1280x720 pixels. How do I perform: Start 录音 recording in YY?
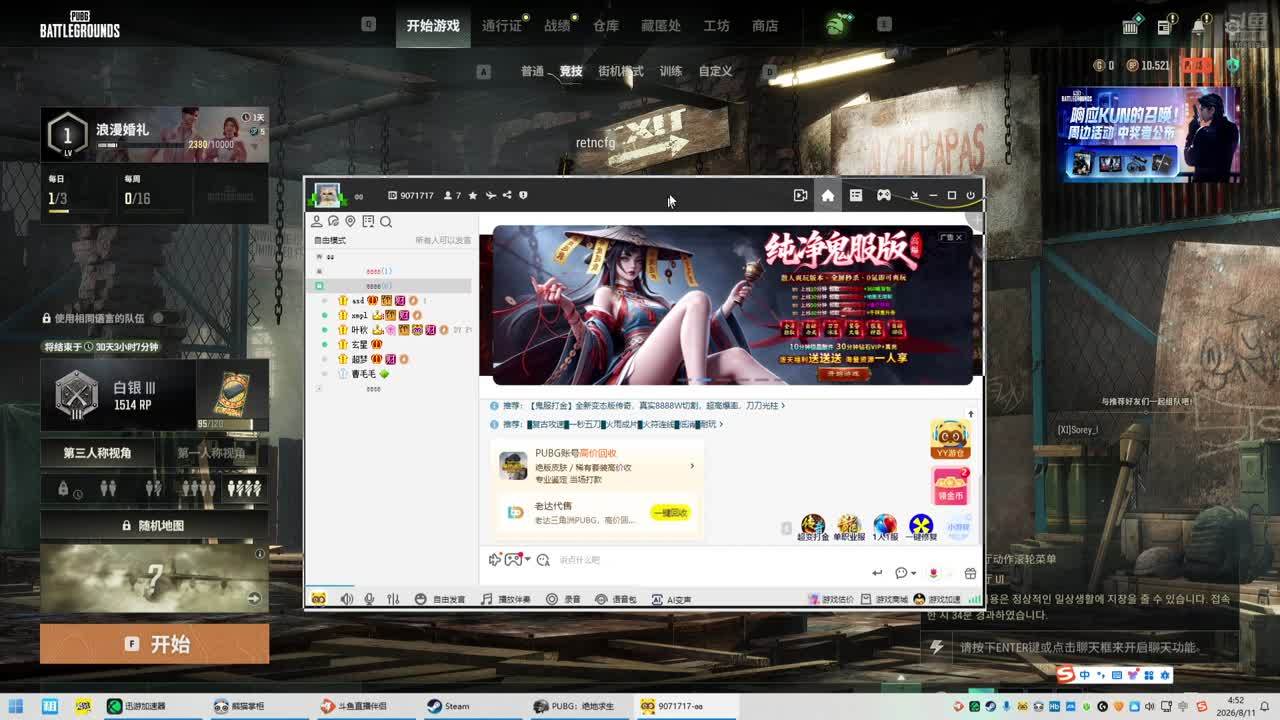563,599
